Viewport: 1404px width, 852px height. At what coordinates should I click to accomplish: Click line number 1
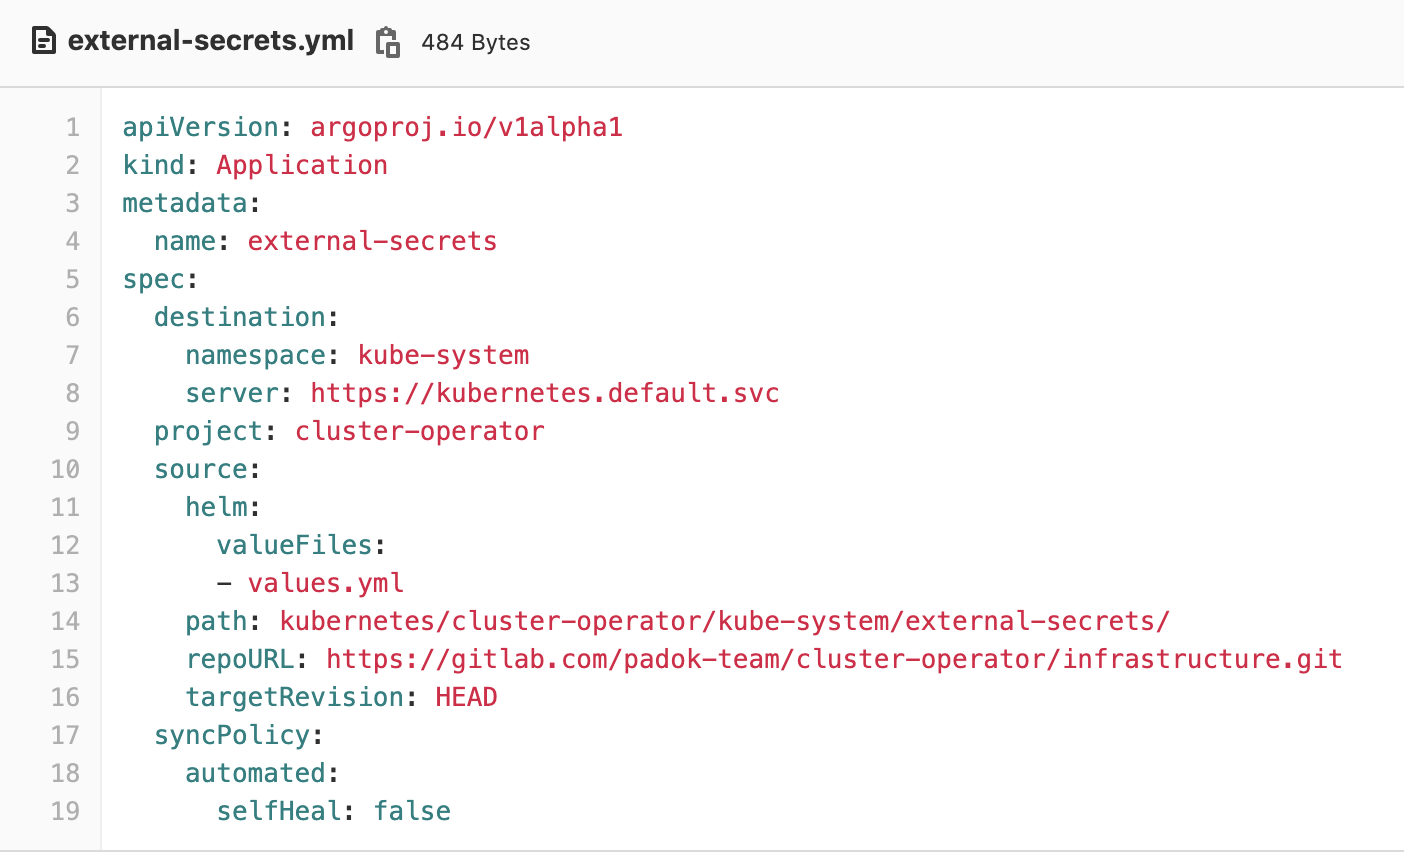(72, 127)
